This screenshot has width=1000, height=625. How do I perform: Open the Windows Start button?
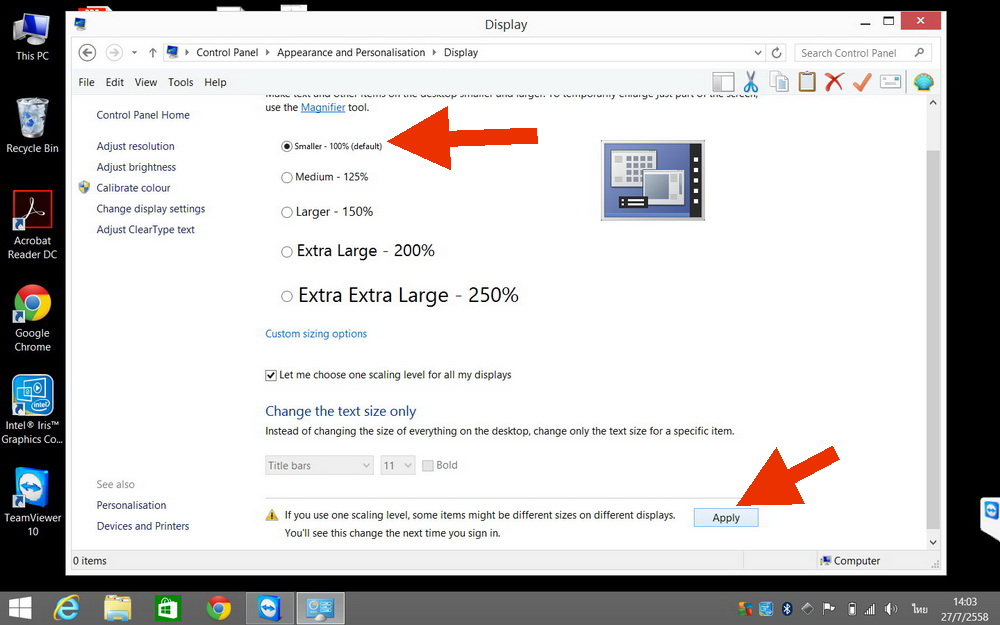coord(20,608)
